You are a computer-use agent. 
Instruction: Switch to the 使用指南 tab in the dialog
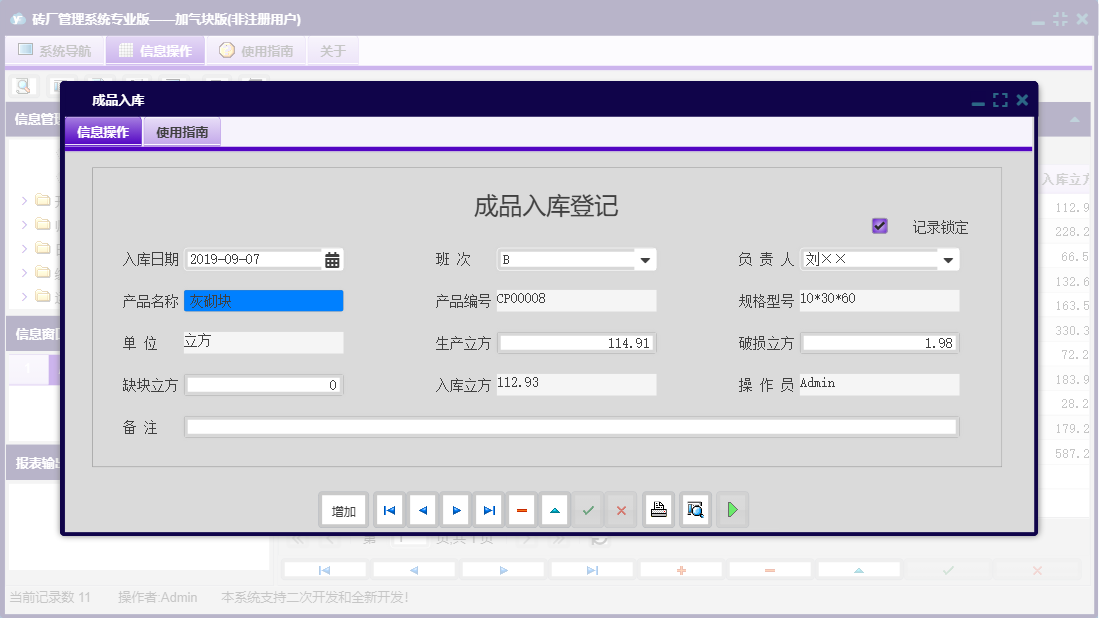pos(181,130)
